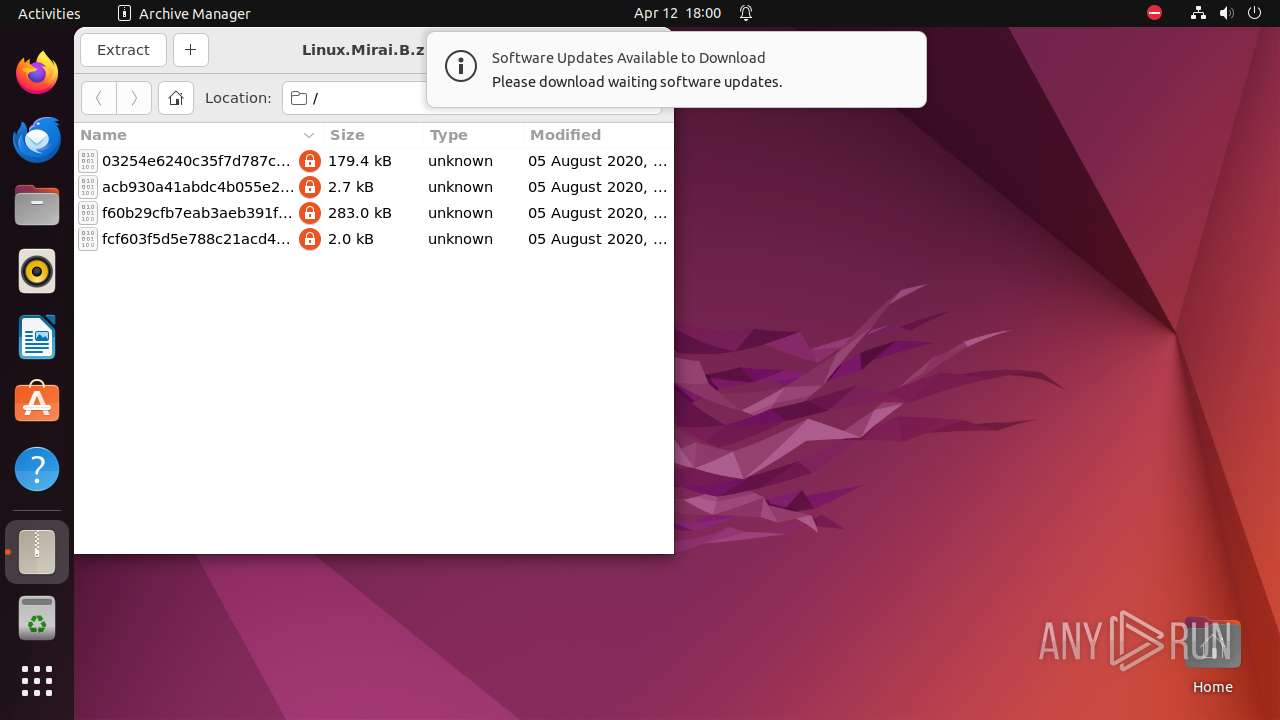The image size is (1280, 720).
Task: Click Archive Manager icon in dock
Action: pos(37,552)
